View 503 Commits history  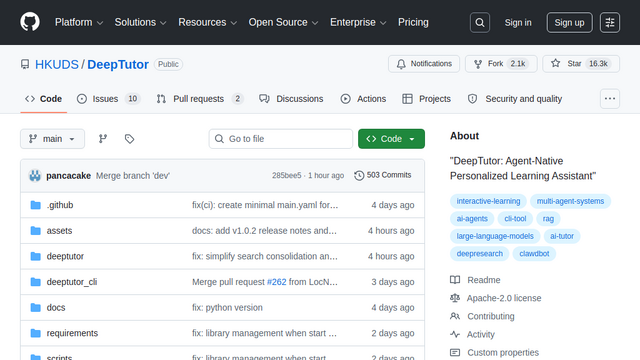coord(383,175)
